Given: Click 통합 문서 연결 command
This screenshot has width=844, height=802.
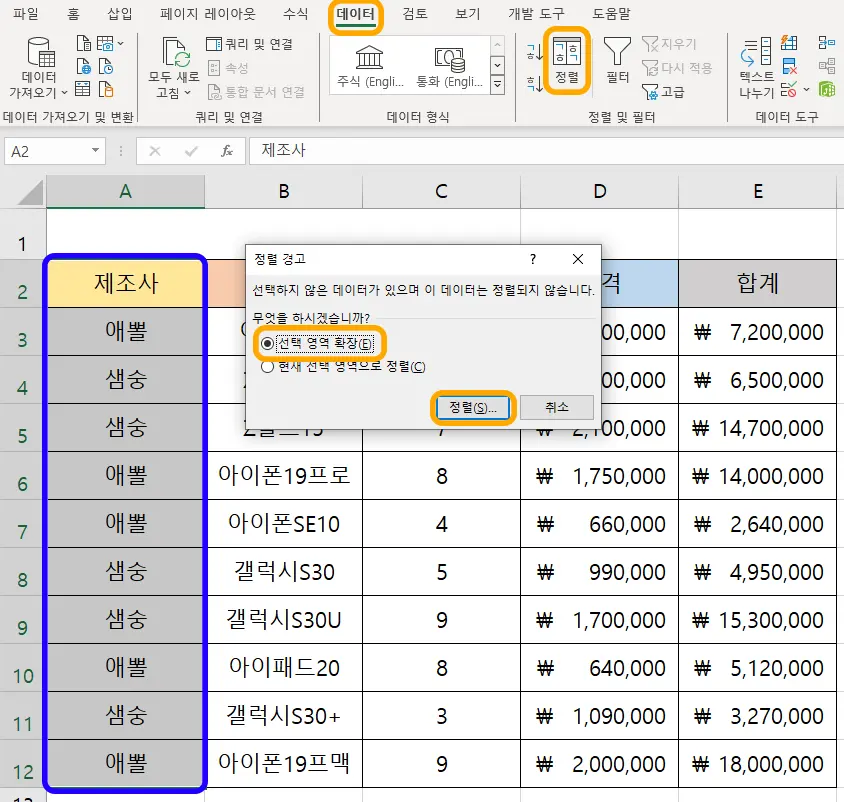Looking at the screenshot, I should [256, 92].
